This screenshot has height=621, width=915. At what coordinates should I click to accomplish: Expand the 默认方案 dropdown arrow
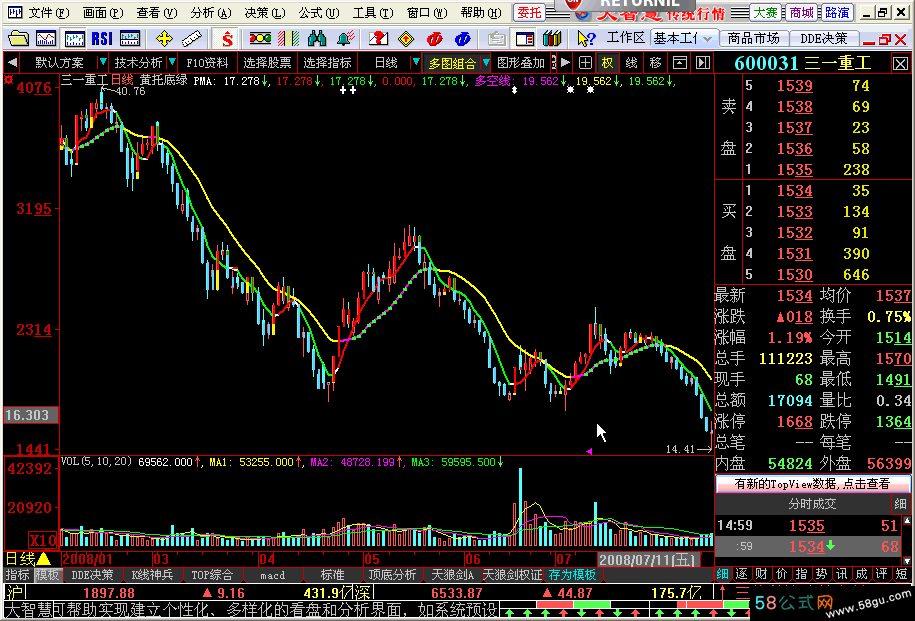click(x=103, y=62)
